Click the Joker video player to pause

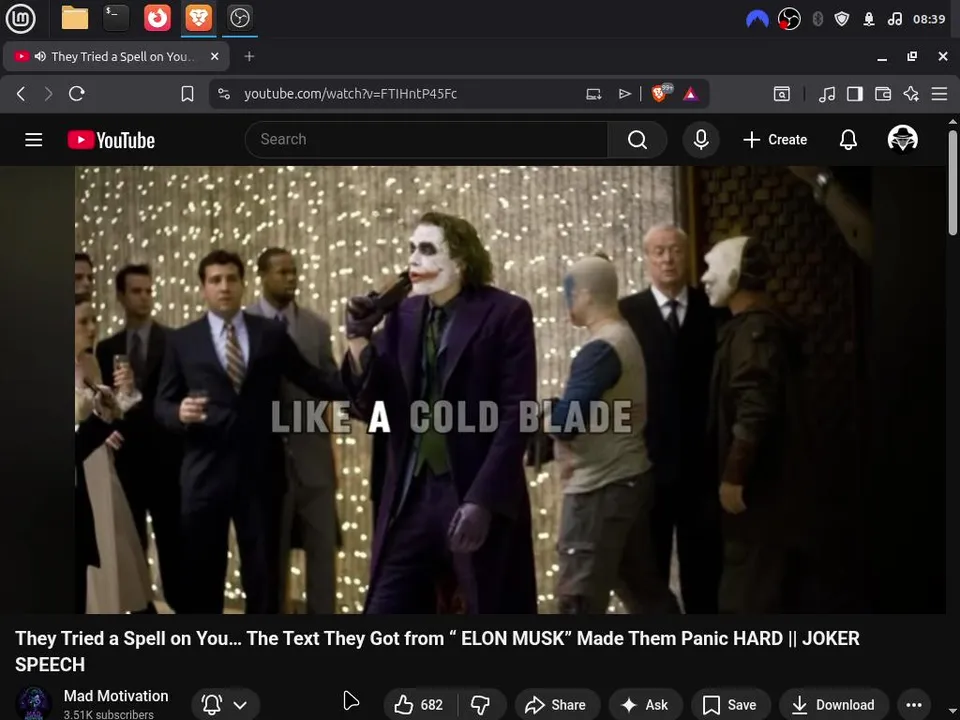coord(473,389)
